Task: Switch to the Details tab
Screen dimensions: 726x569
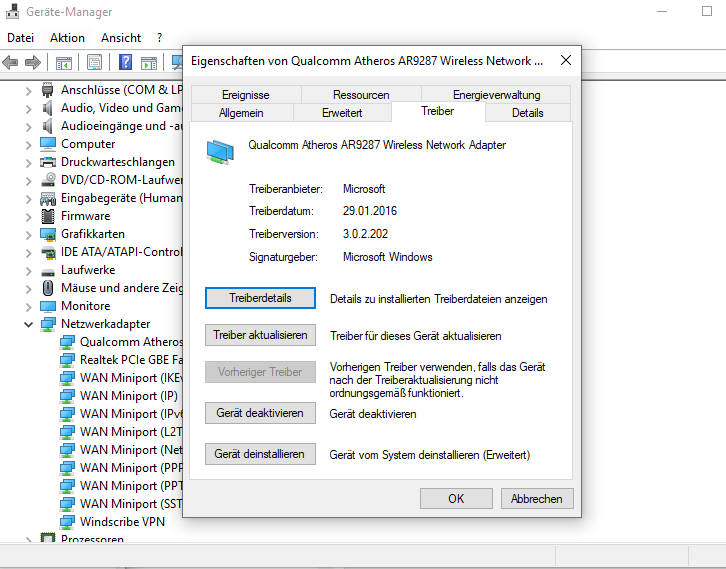Action: [527, 113]
